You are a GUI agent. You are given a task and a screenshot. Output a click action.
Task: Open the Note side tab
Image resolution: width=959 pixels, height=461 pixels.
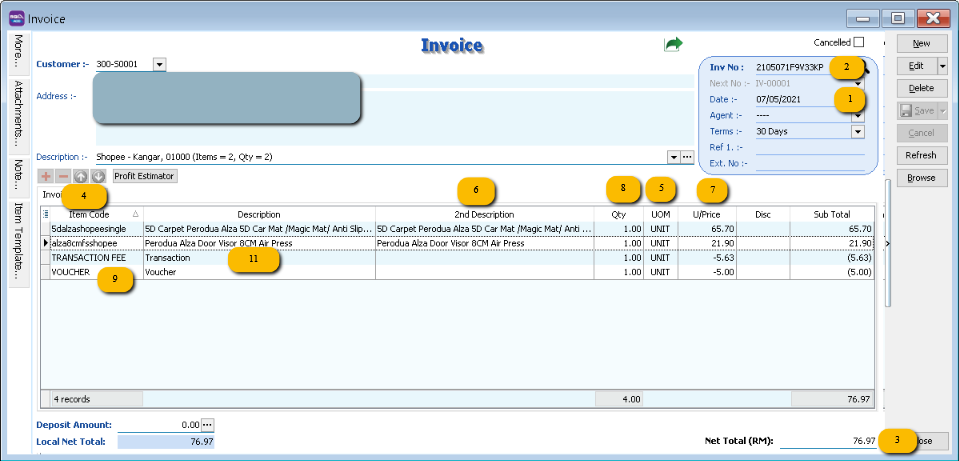18,173
